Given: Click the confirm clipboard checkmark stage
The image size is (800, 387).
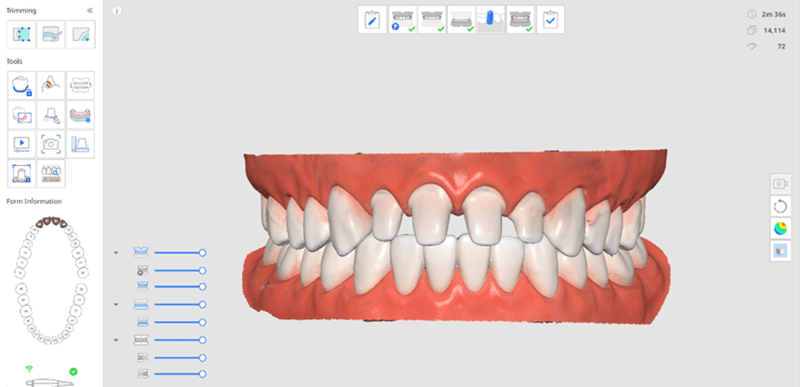Looking at the screenshot, I should click(x=551, y=20).
